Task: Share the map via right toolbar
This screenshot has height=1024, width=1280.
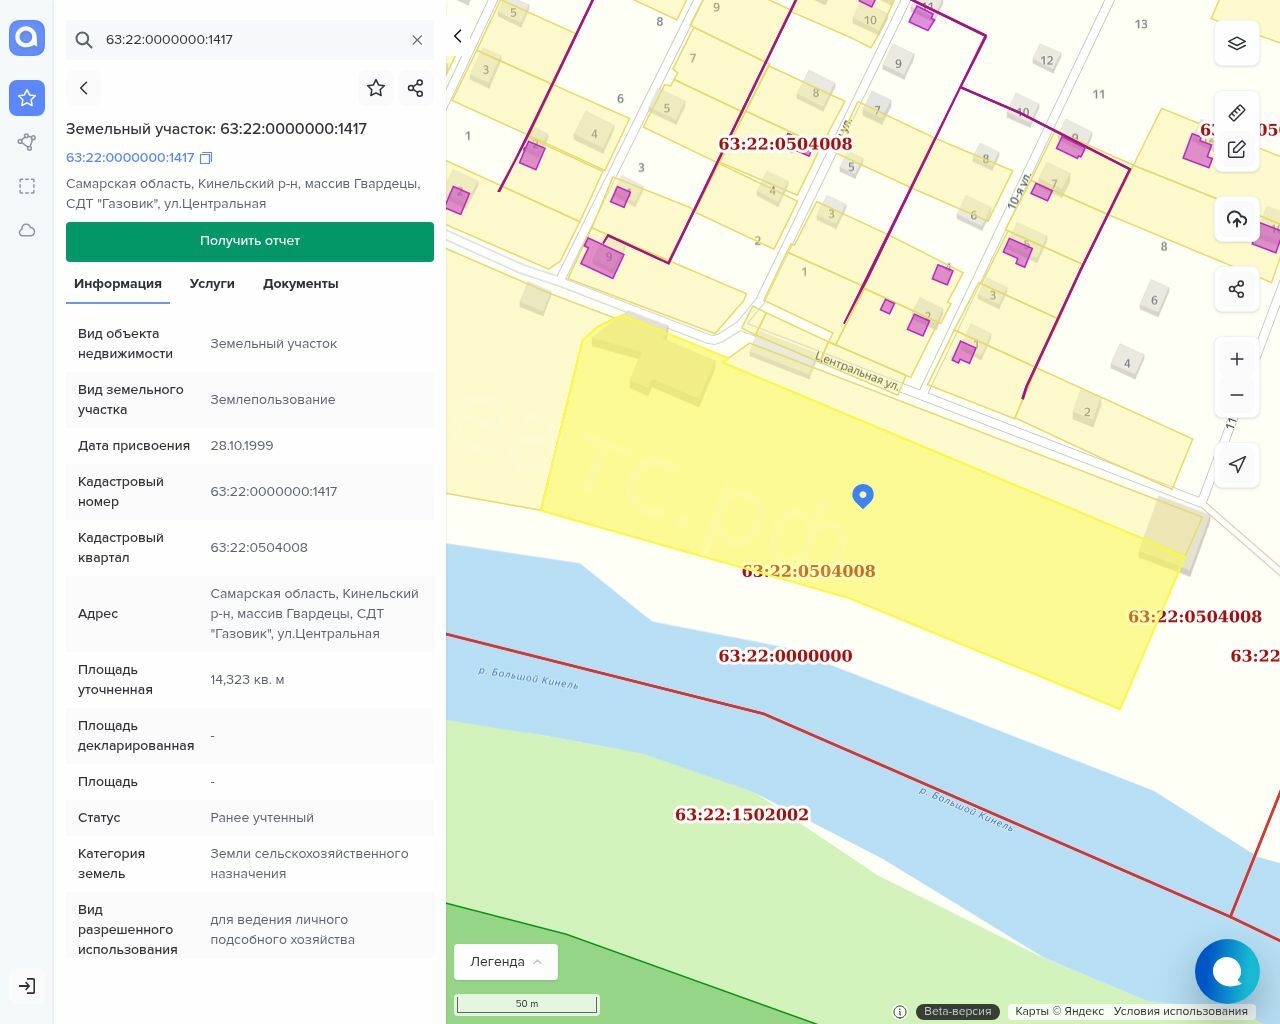Action: point(1236,289)
